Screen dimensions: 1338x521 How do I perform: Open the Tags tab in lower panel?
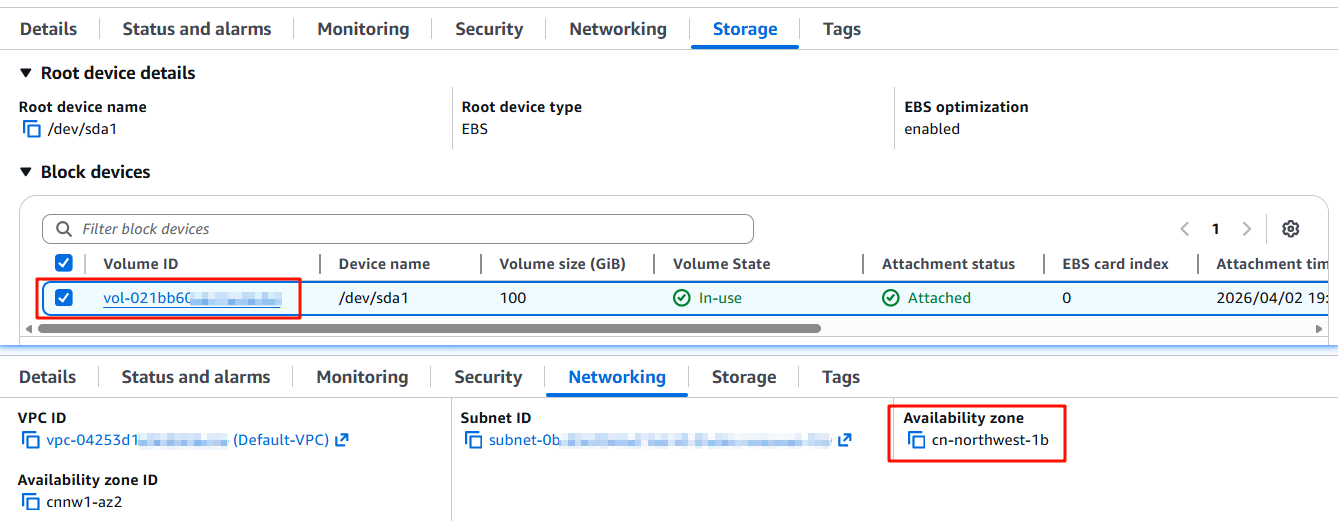(x=840, y=377)
